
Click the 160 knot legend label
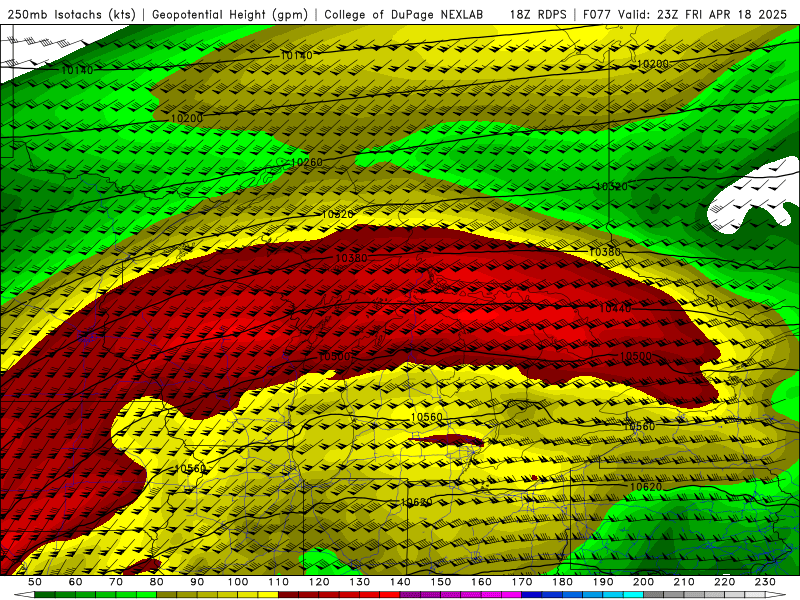coord(481,582)
